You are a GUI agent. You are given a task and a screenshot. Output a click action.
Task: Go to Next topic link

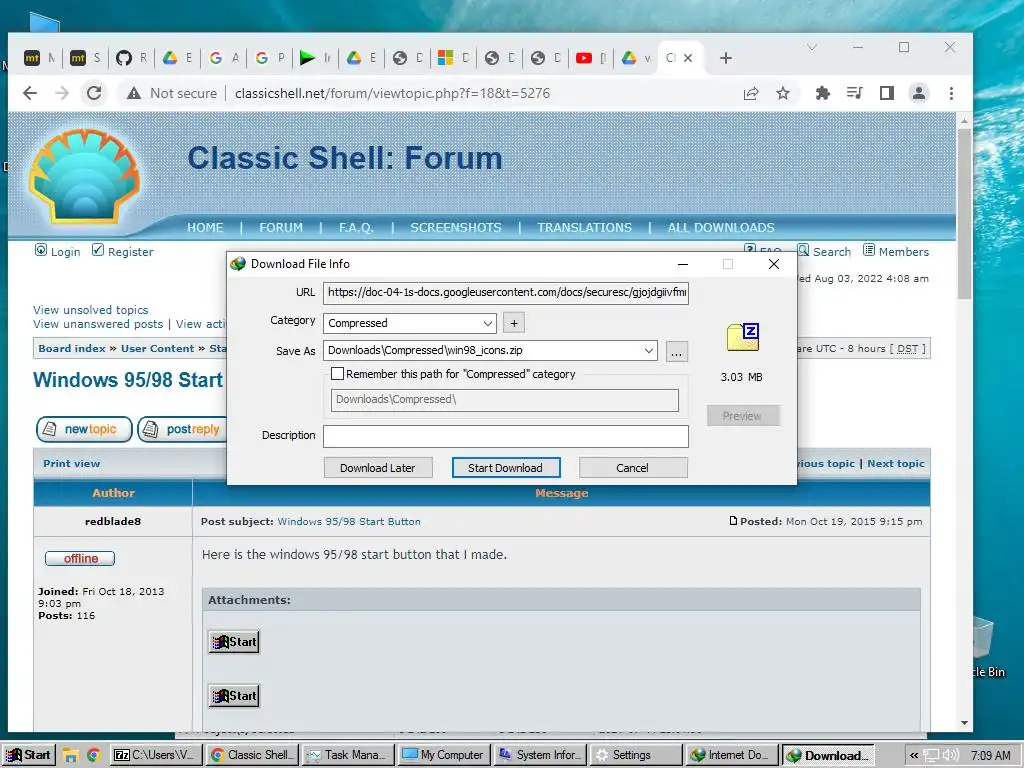tap(895, 463)
